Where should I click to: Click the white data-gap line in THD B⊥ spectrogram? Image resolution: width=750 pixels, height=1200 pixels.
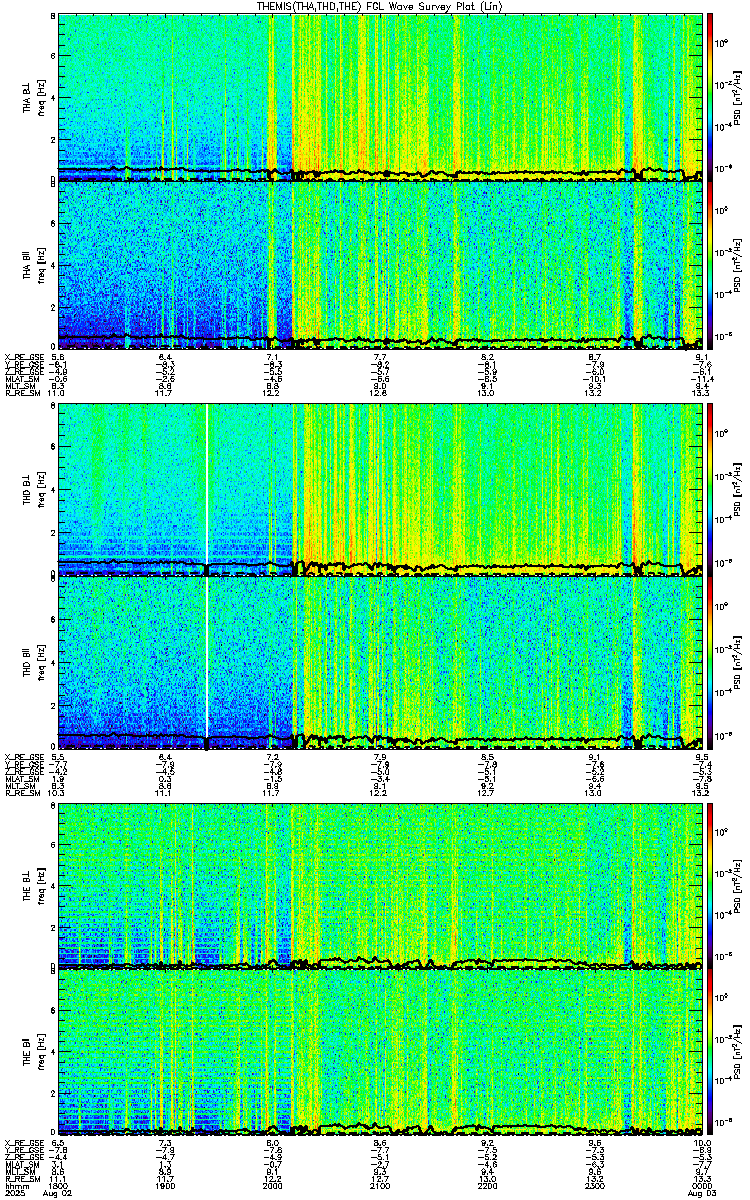(206, 489)
